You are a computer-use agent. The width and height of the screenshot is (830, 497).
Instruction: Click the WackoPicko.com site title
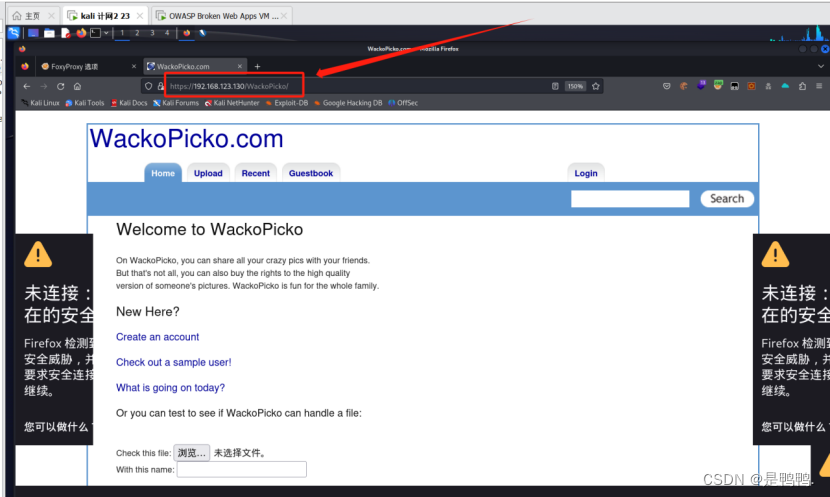[186, 139]
